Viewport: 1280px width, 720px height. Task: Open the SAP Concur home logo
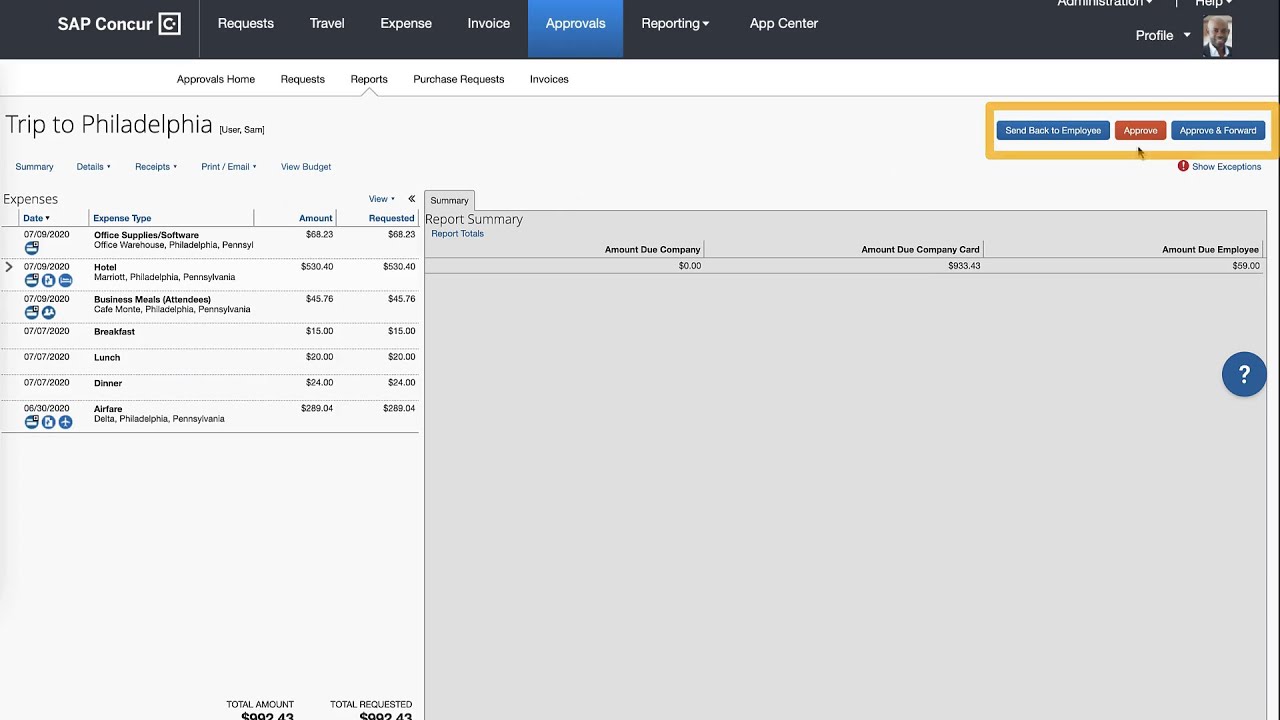119,24
